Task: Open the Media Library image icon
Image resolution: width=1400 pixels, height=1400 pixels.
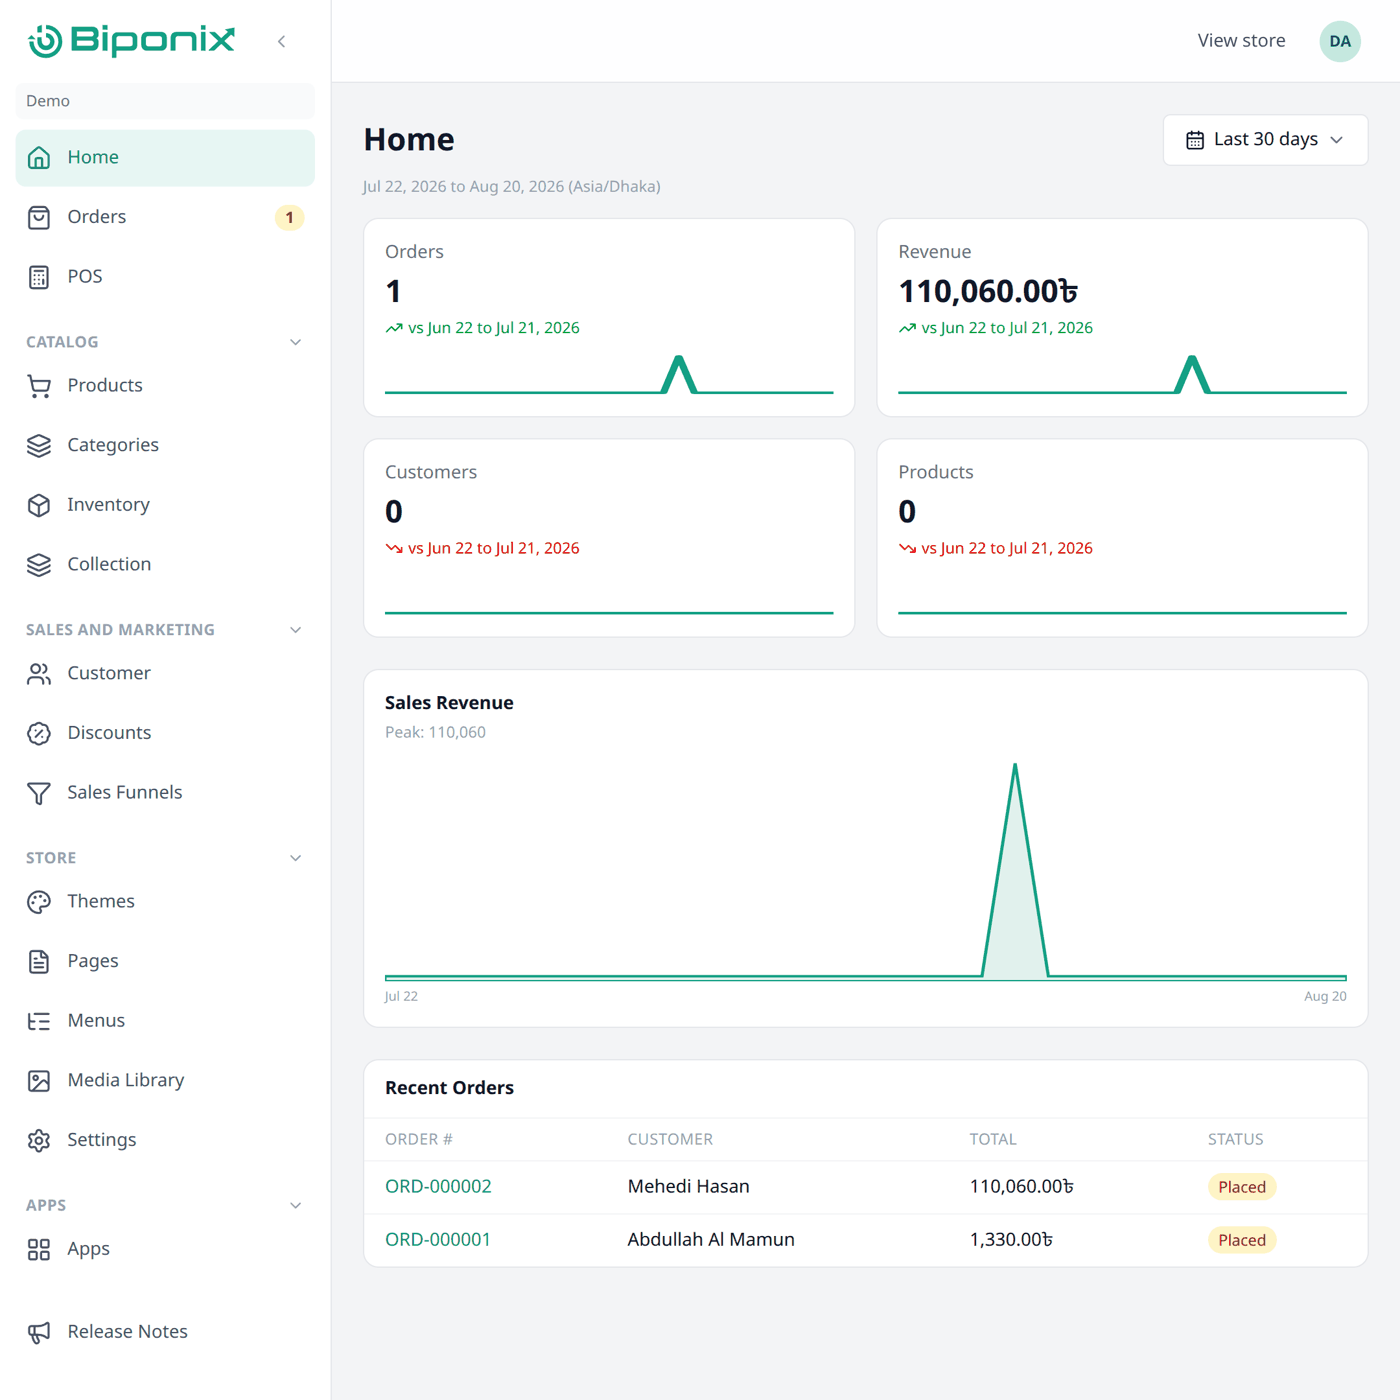Action: tap(39, 1081)
